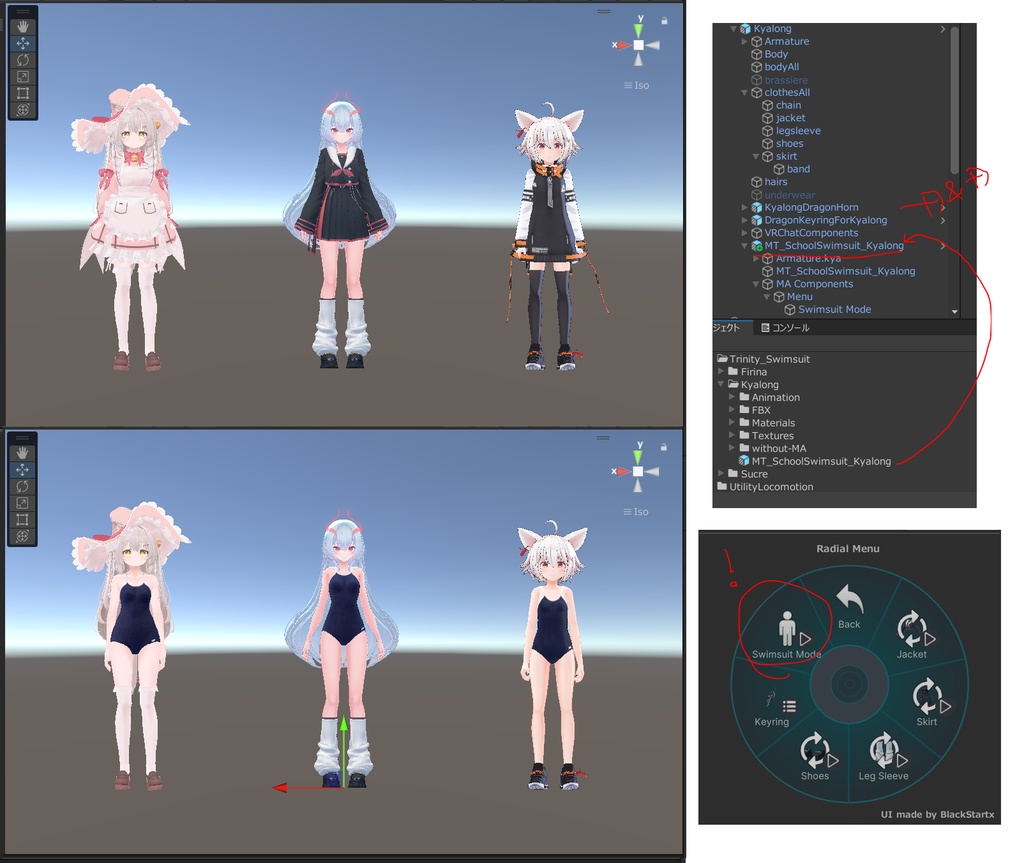Image resolution: width=1024 pixels, height=863 pixels.
Task: Switch to the コンソール tab
Action: (786, 328)
